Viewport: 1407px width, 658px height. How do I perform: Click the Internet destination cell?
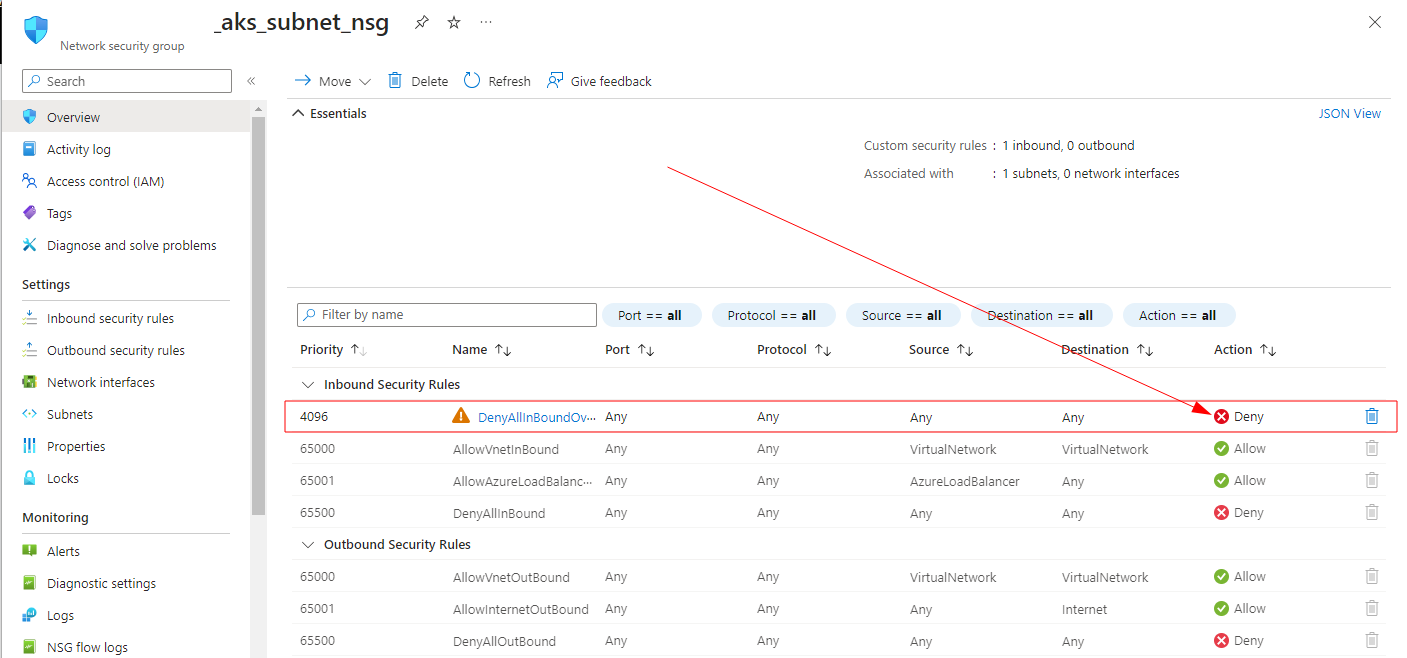point(1085,609)
